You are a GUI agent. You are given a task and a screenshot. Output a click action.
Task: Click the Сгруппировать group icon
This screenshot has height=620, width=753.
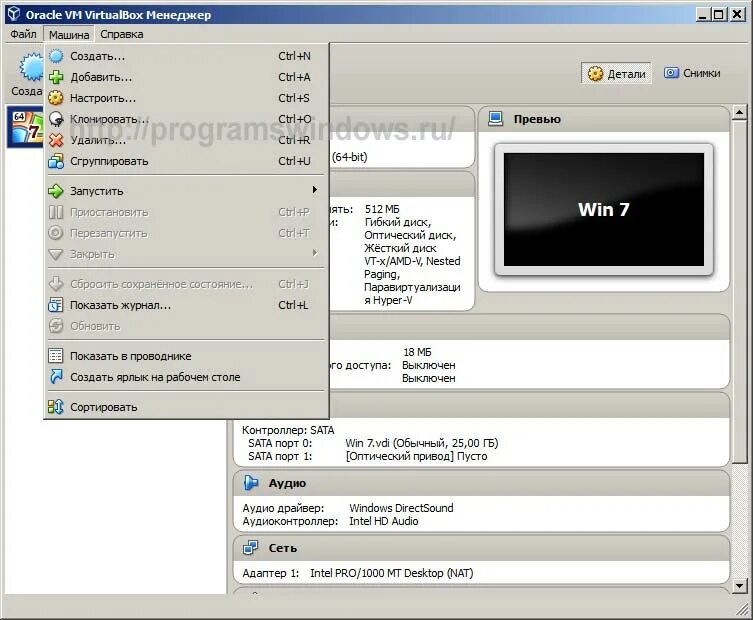(56, 161)
